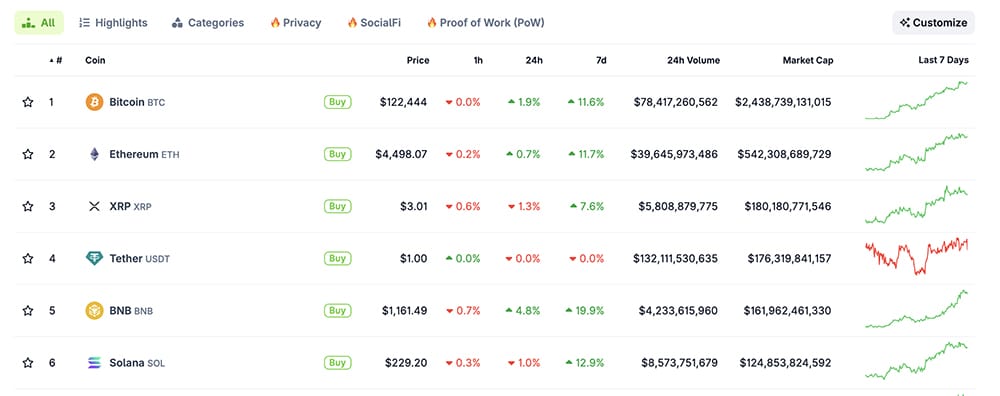Click the Solana logo icon

[x=94, y=363]
